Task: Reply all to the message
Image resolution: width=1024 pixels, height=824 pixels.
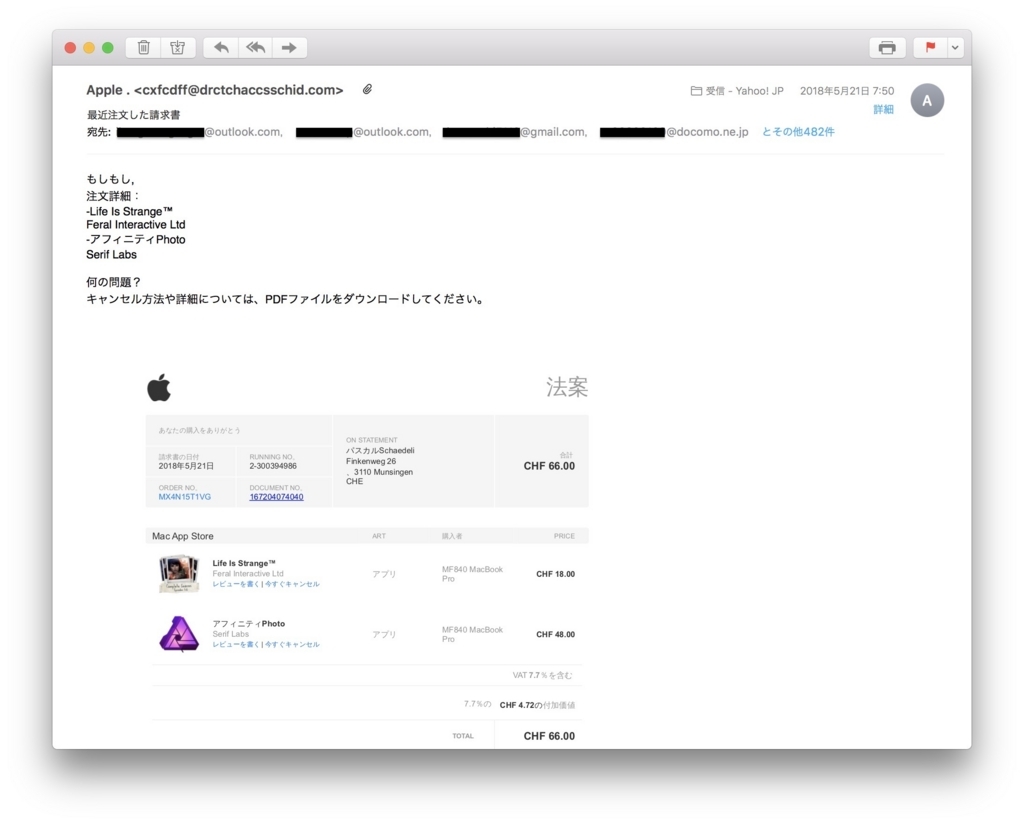Action: click(255, 48)
